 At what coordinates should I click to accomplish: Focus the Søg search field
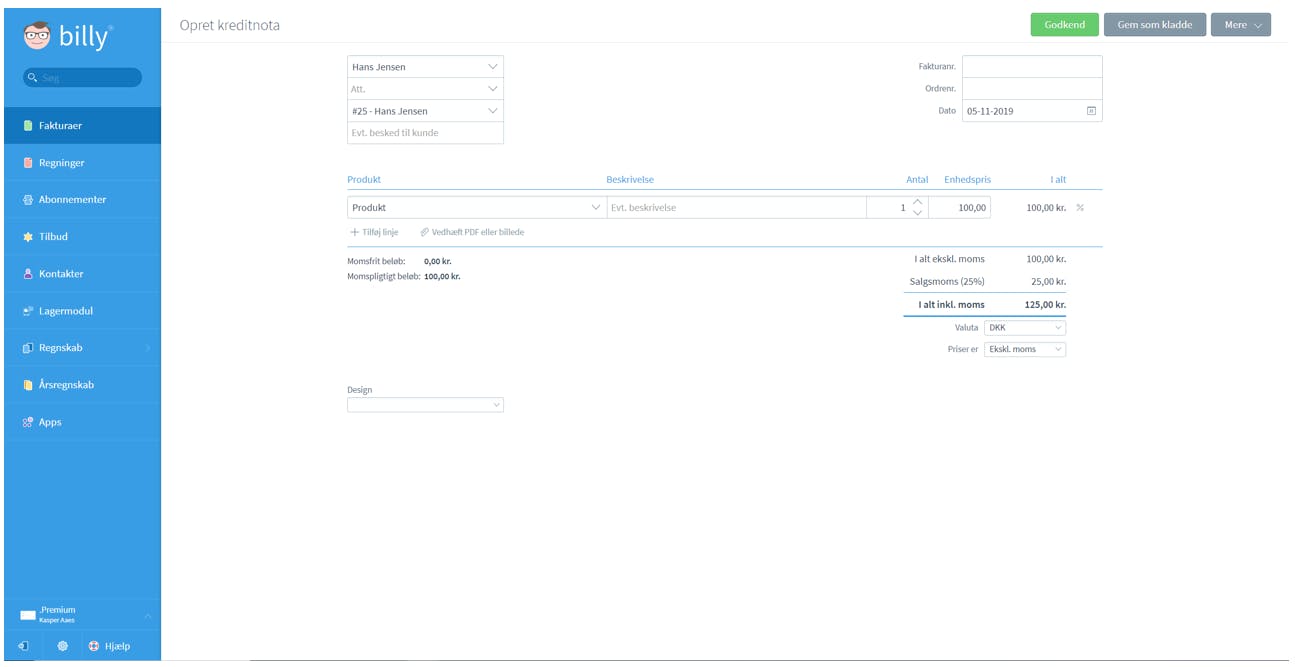pyautogui.click(x=82, y=77)
